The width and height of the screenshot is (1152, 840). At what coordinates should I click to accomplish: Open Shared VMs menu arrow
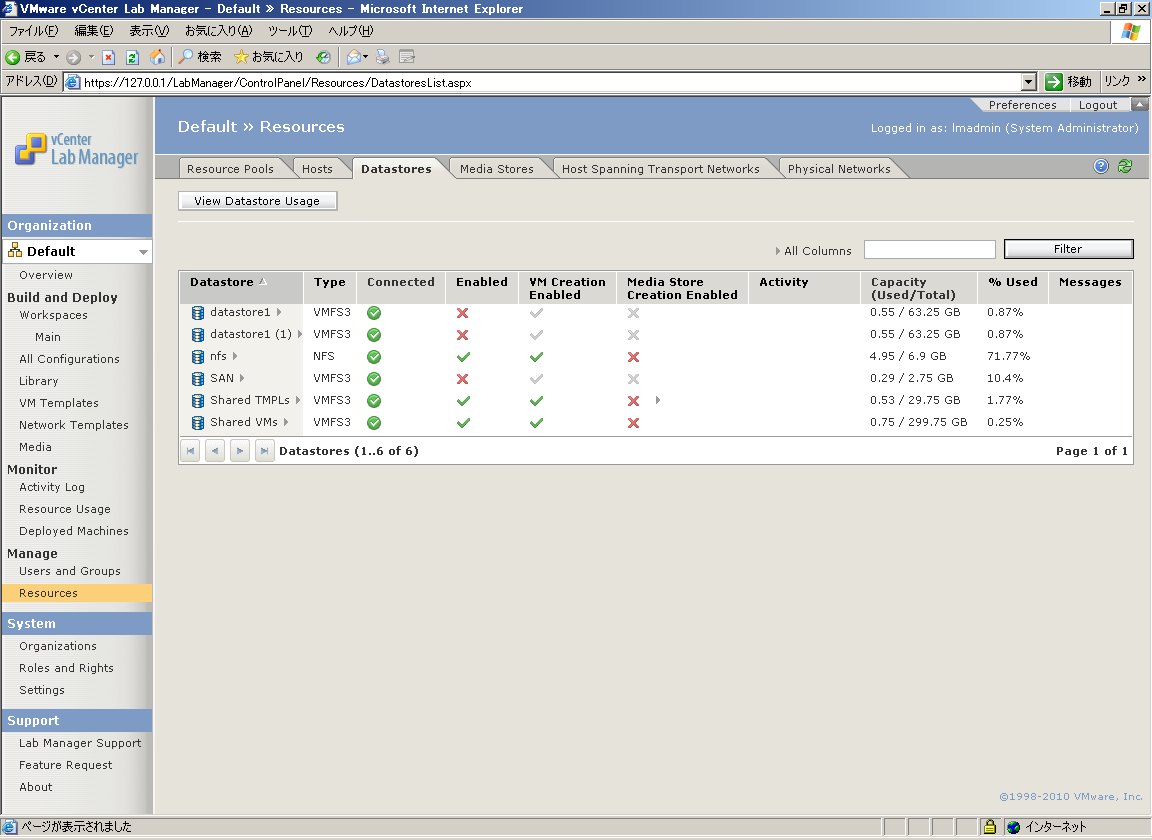click(x=286, y=422)
